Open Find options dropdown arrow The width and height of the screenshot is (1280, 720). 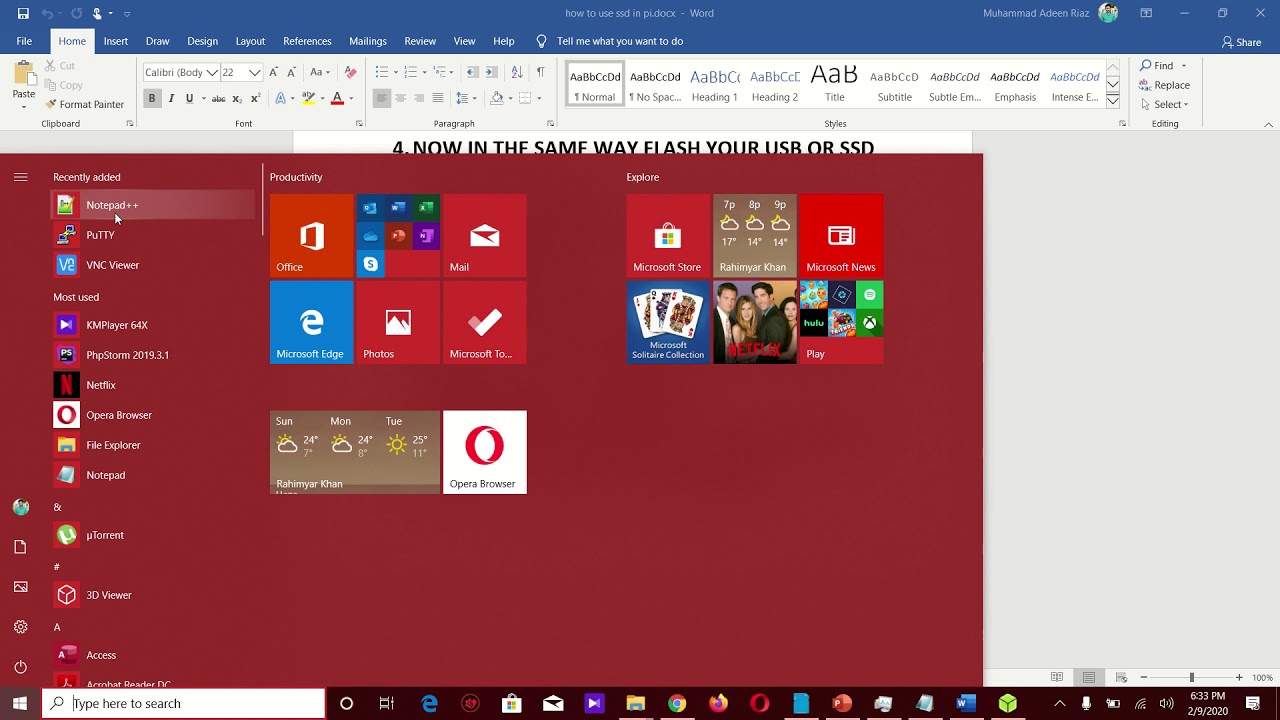(1184, 66)
